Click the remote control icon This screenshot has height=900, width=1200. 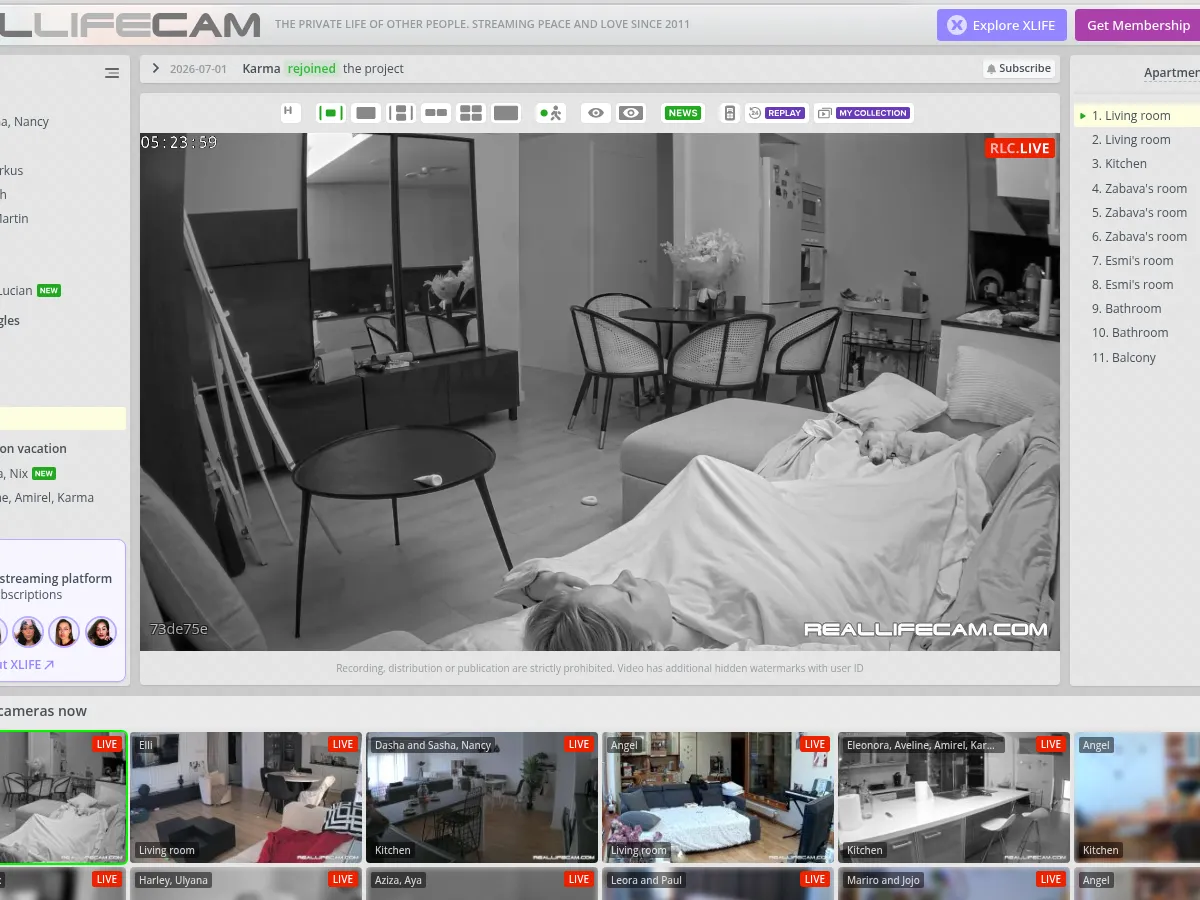coord(730,113)
